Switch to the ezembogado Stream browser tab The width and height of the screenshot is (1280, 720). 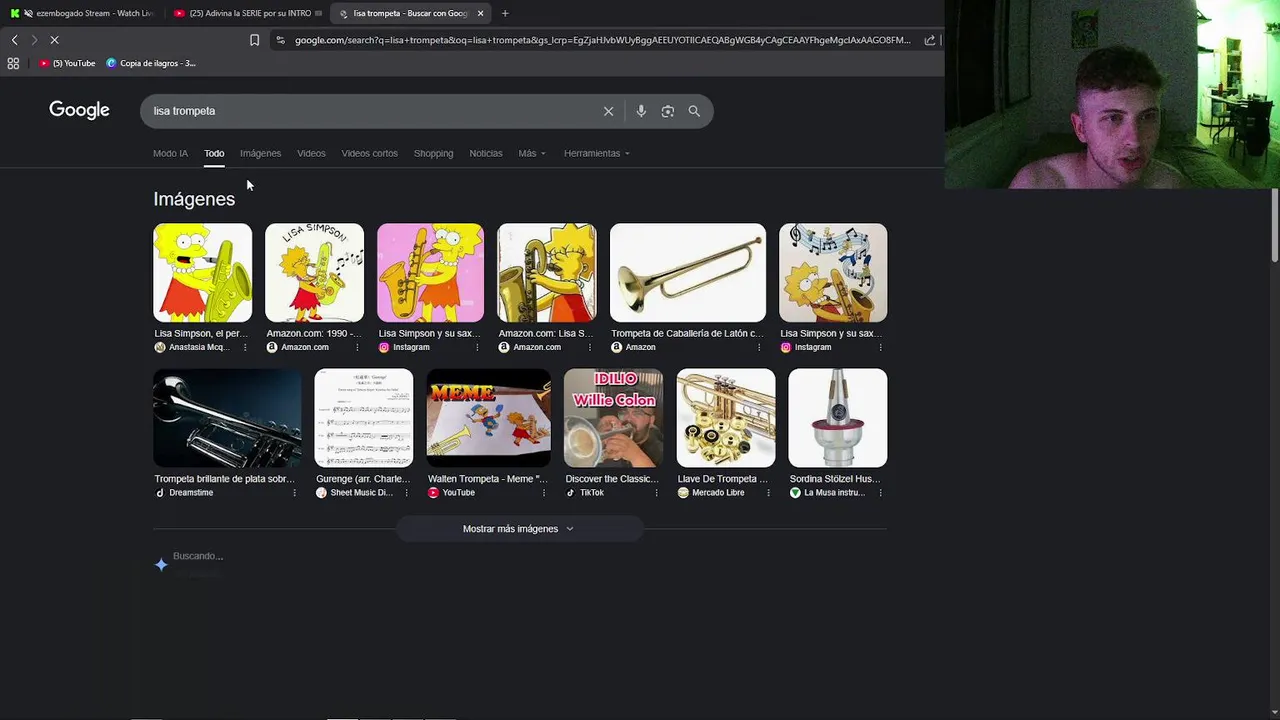[82, 13]
